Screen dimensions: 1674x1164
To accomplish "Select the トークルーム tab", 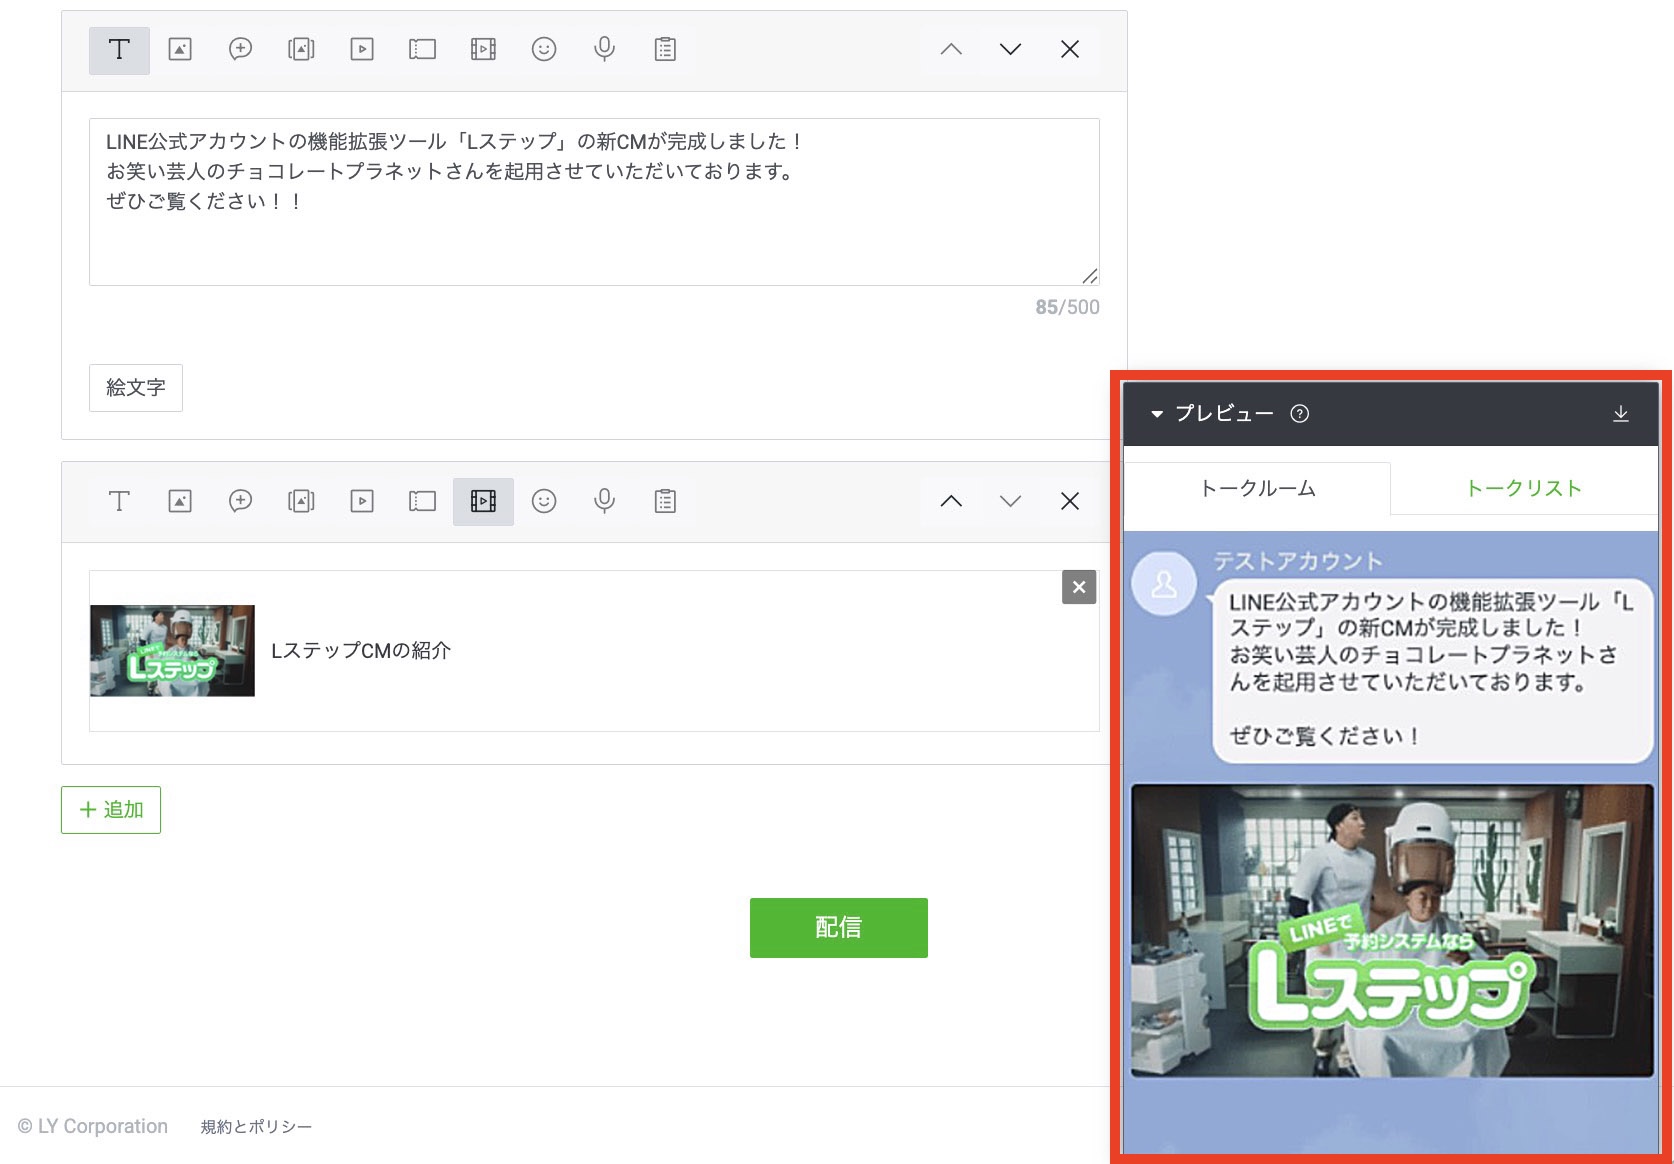I will click(1258, 489).
